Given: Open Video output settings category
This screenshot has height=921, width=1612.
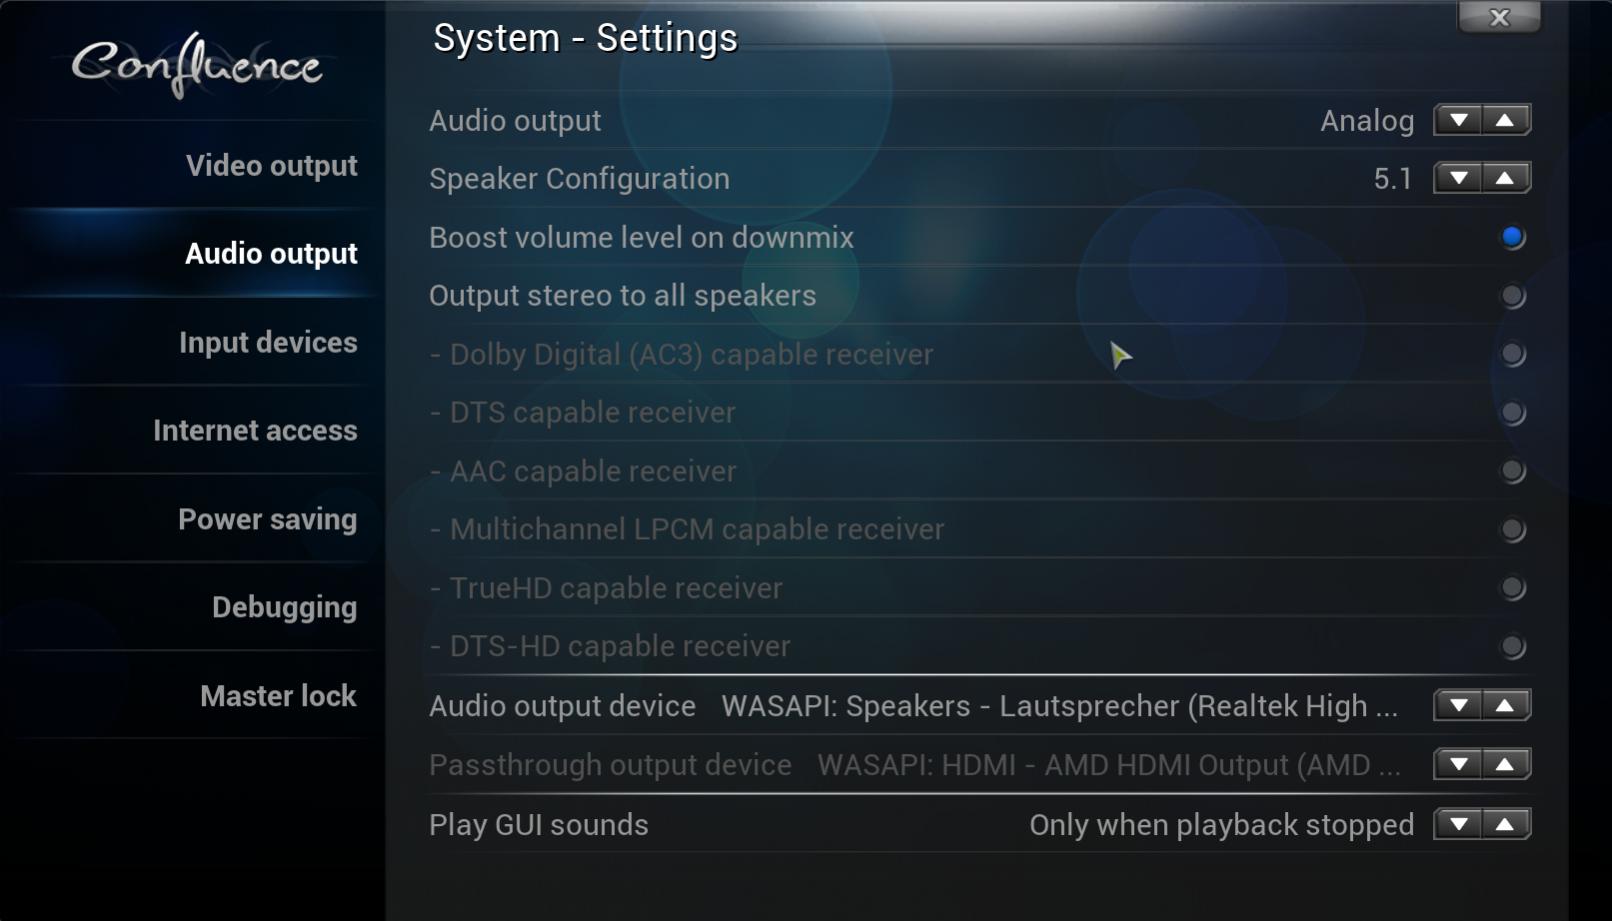Looking at the screenshot, I should click(271, 165).
